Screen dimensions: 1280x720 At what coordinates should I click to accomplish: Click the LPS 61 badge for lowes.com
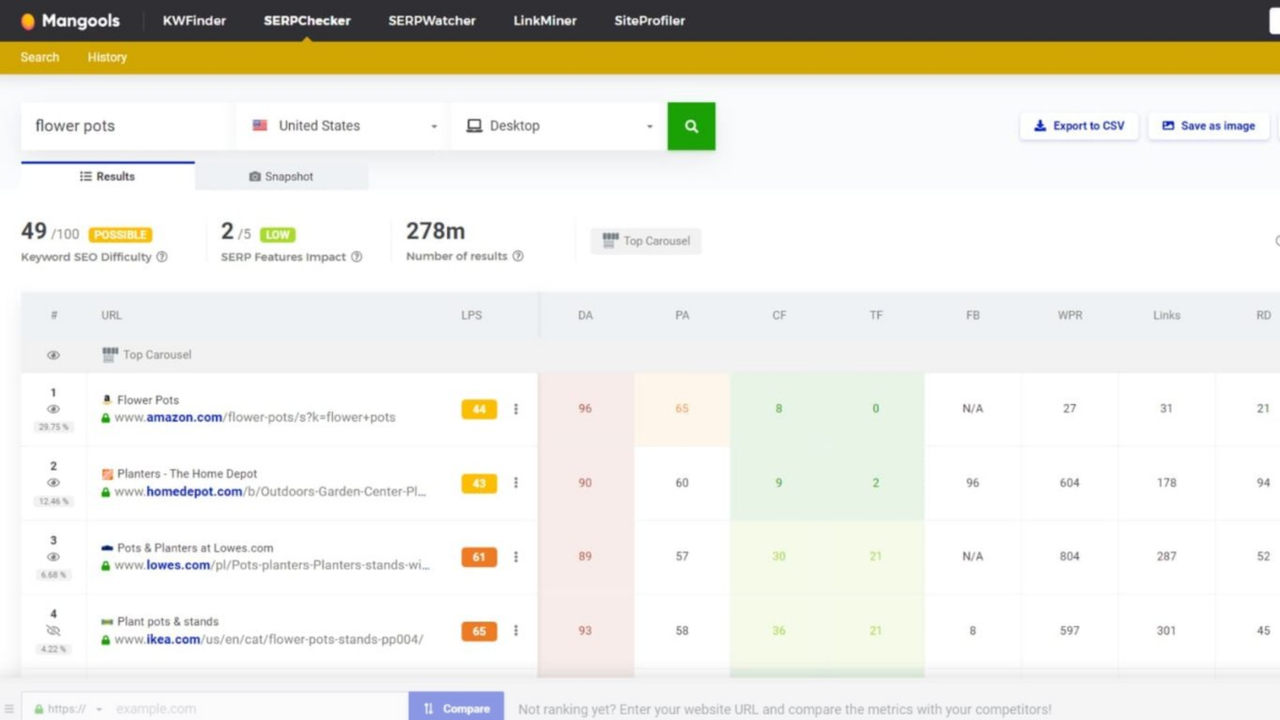coord(479,557)
